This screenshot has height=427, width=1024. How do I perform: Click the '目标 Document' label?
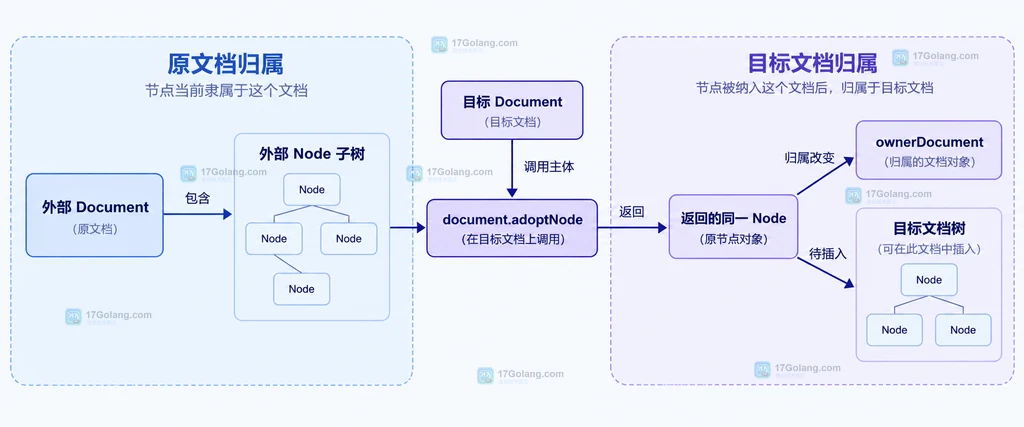[513, 102]
